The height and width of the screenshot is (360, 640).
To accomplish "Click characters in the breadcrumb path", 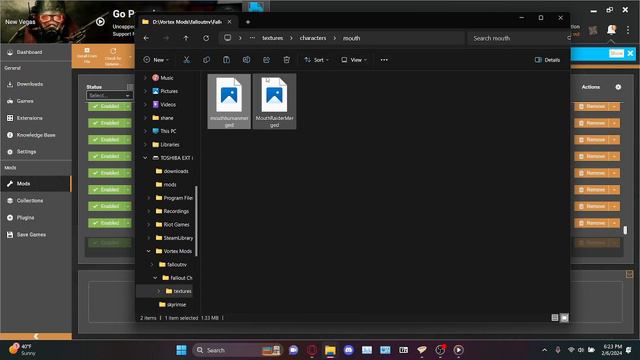I will coord(313,38).
